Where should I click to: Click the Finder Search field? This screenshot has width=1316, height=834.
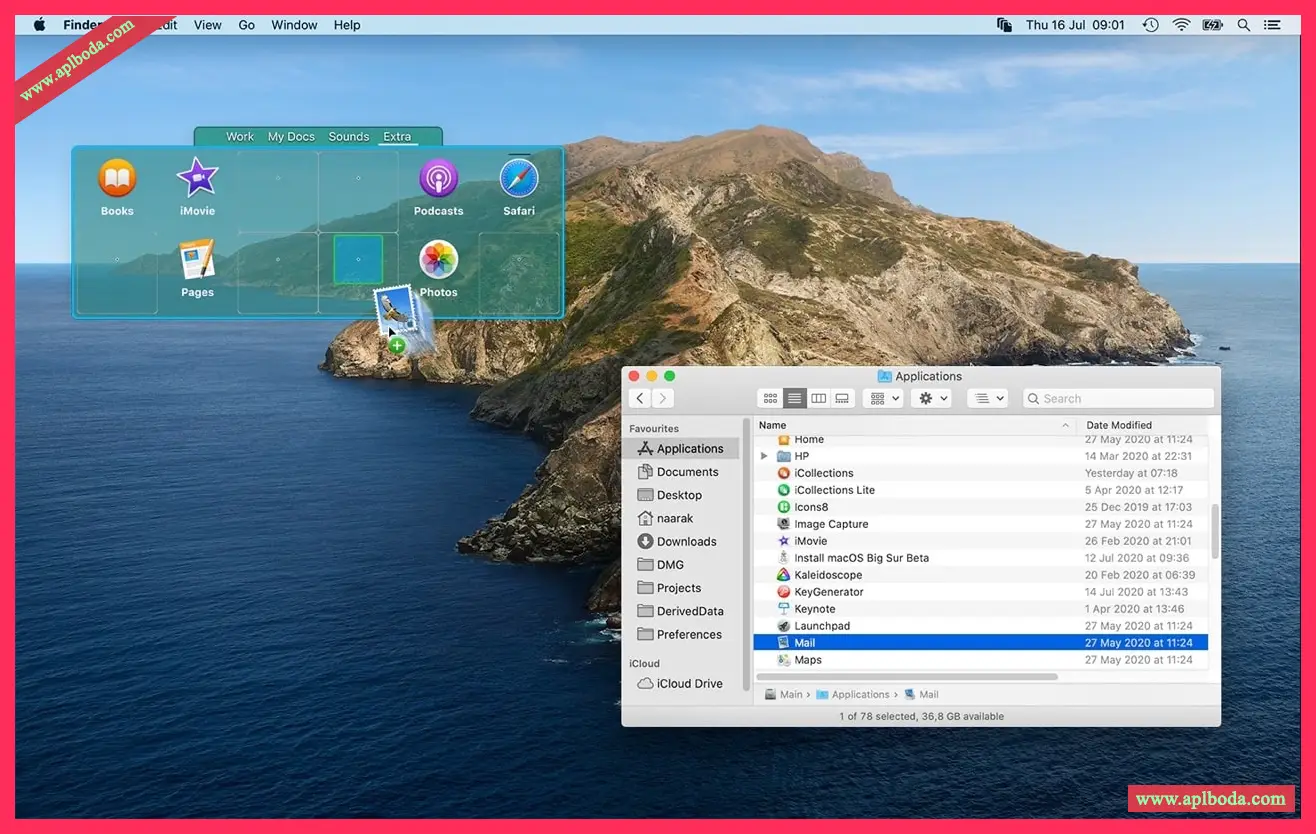pyautogui.click(x=1118, y=398)
